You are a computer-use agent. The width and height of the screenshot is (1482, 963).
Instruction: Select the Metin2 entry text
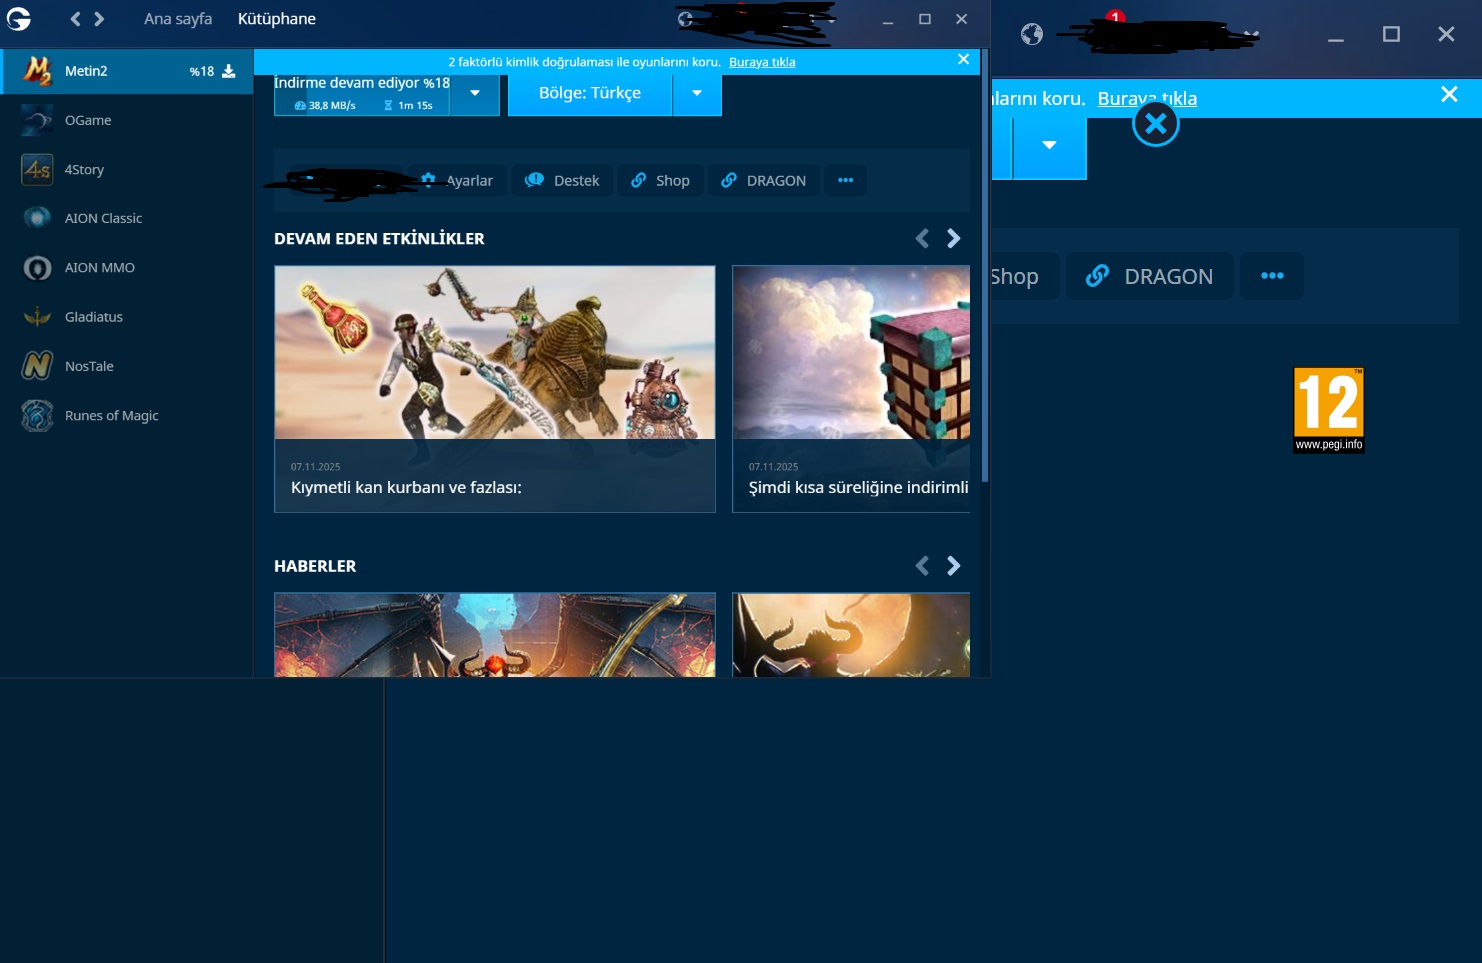[86, 71]
